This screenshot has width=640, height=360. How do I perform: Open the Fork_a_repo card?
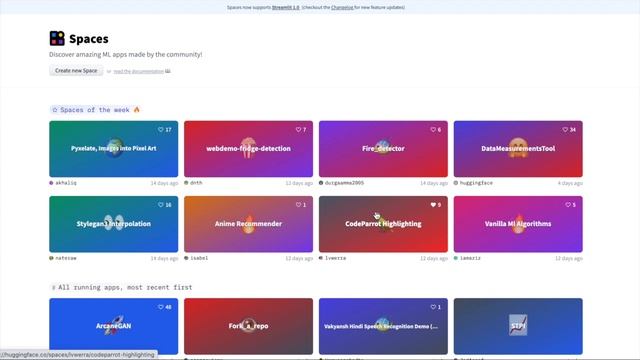click(248, 326)
